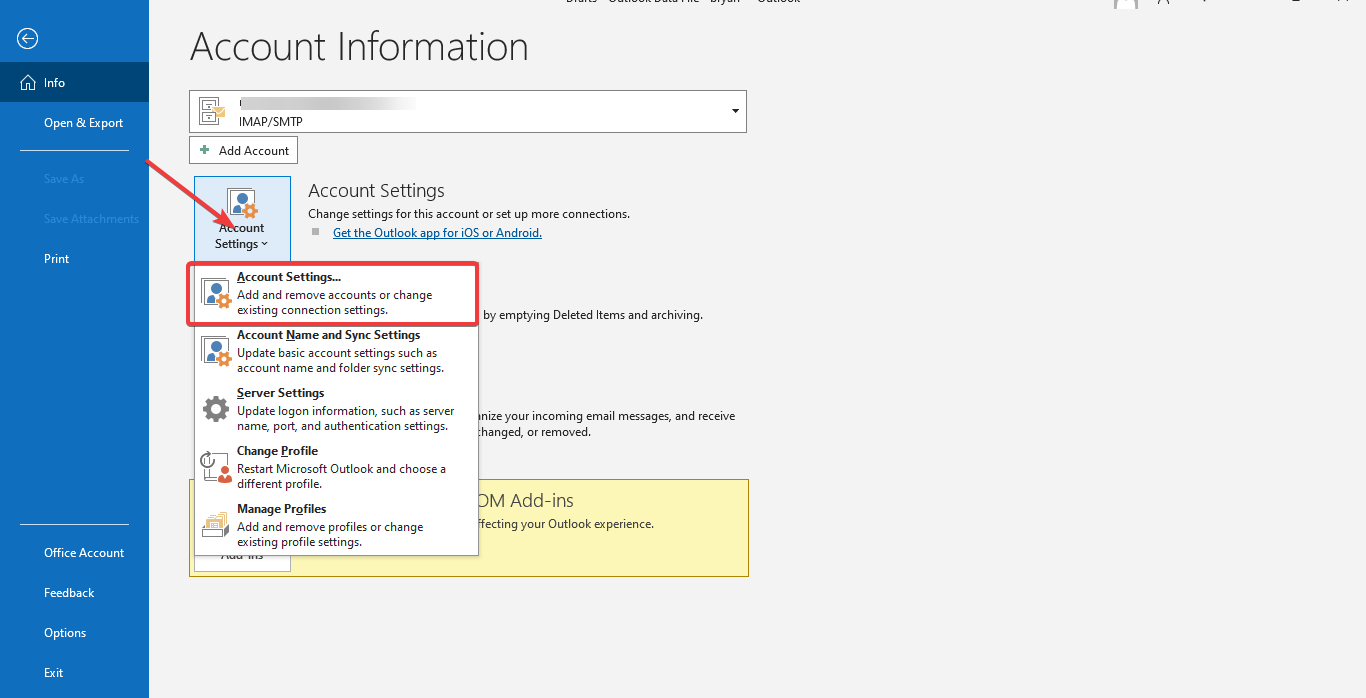Click the email account icon in the account selector
Image resolution: width=1366 pixels, height=698 pixels.
[x=211, y=111]
